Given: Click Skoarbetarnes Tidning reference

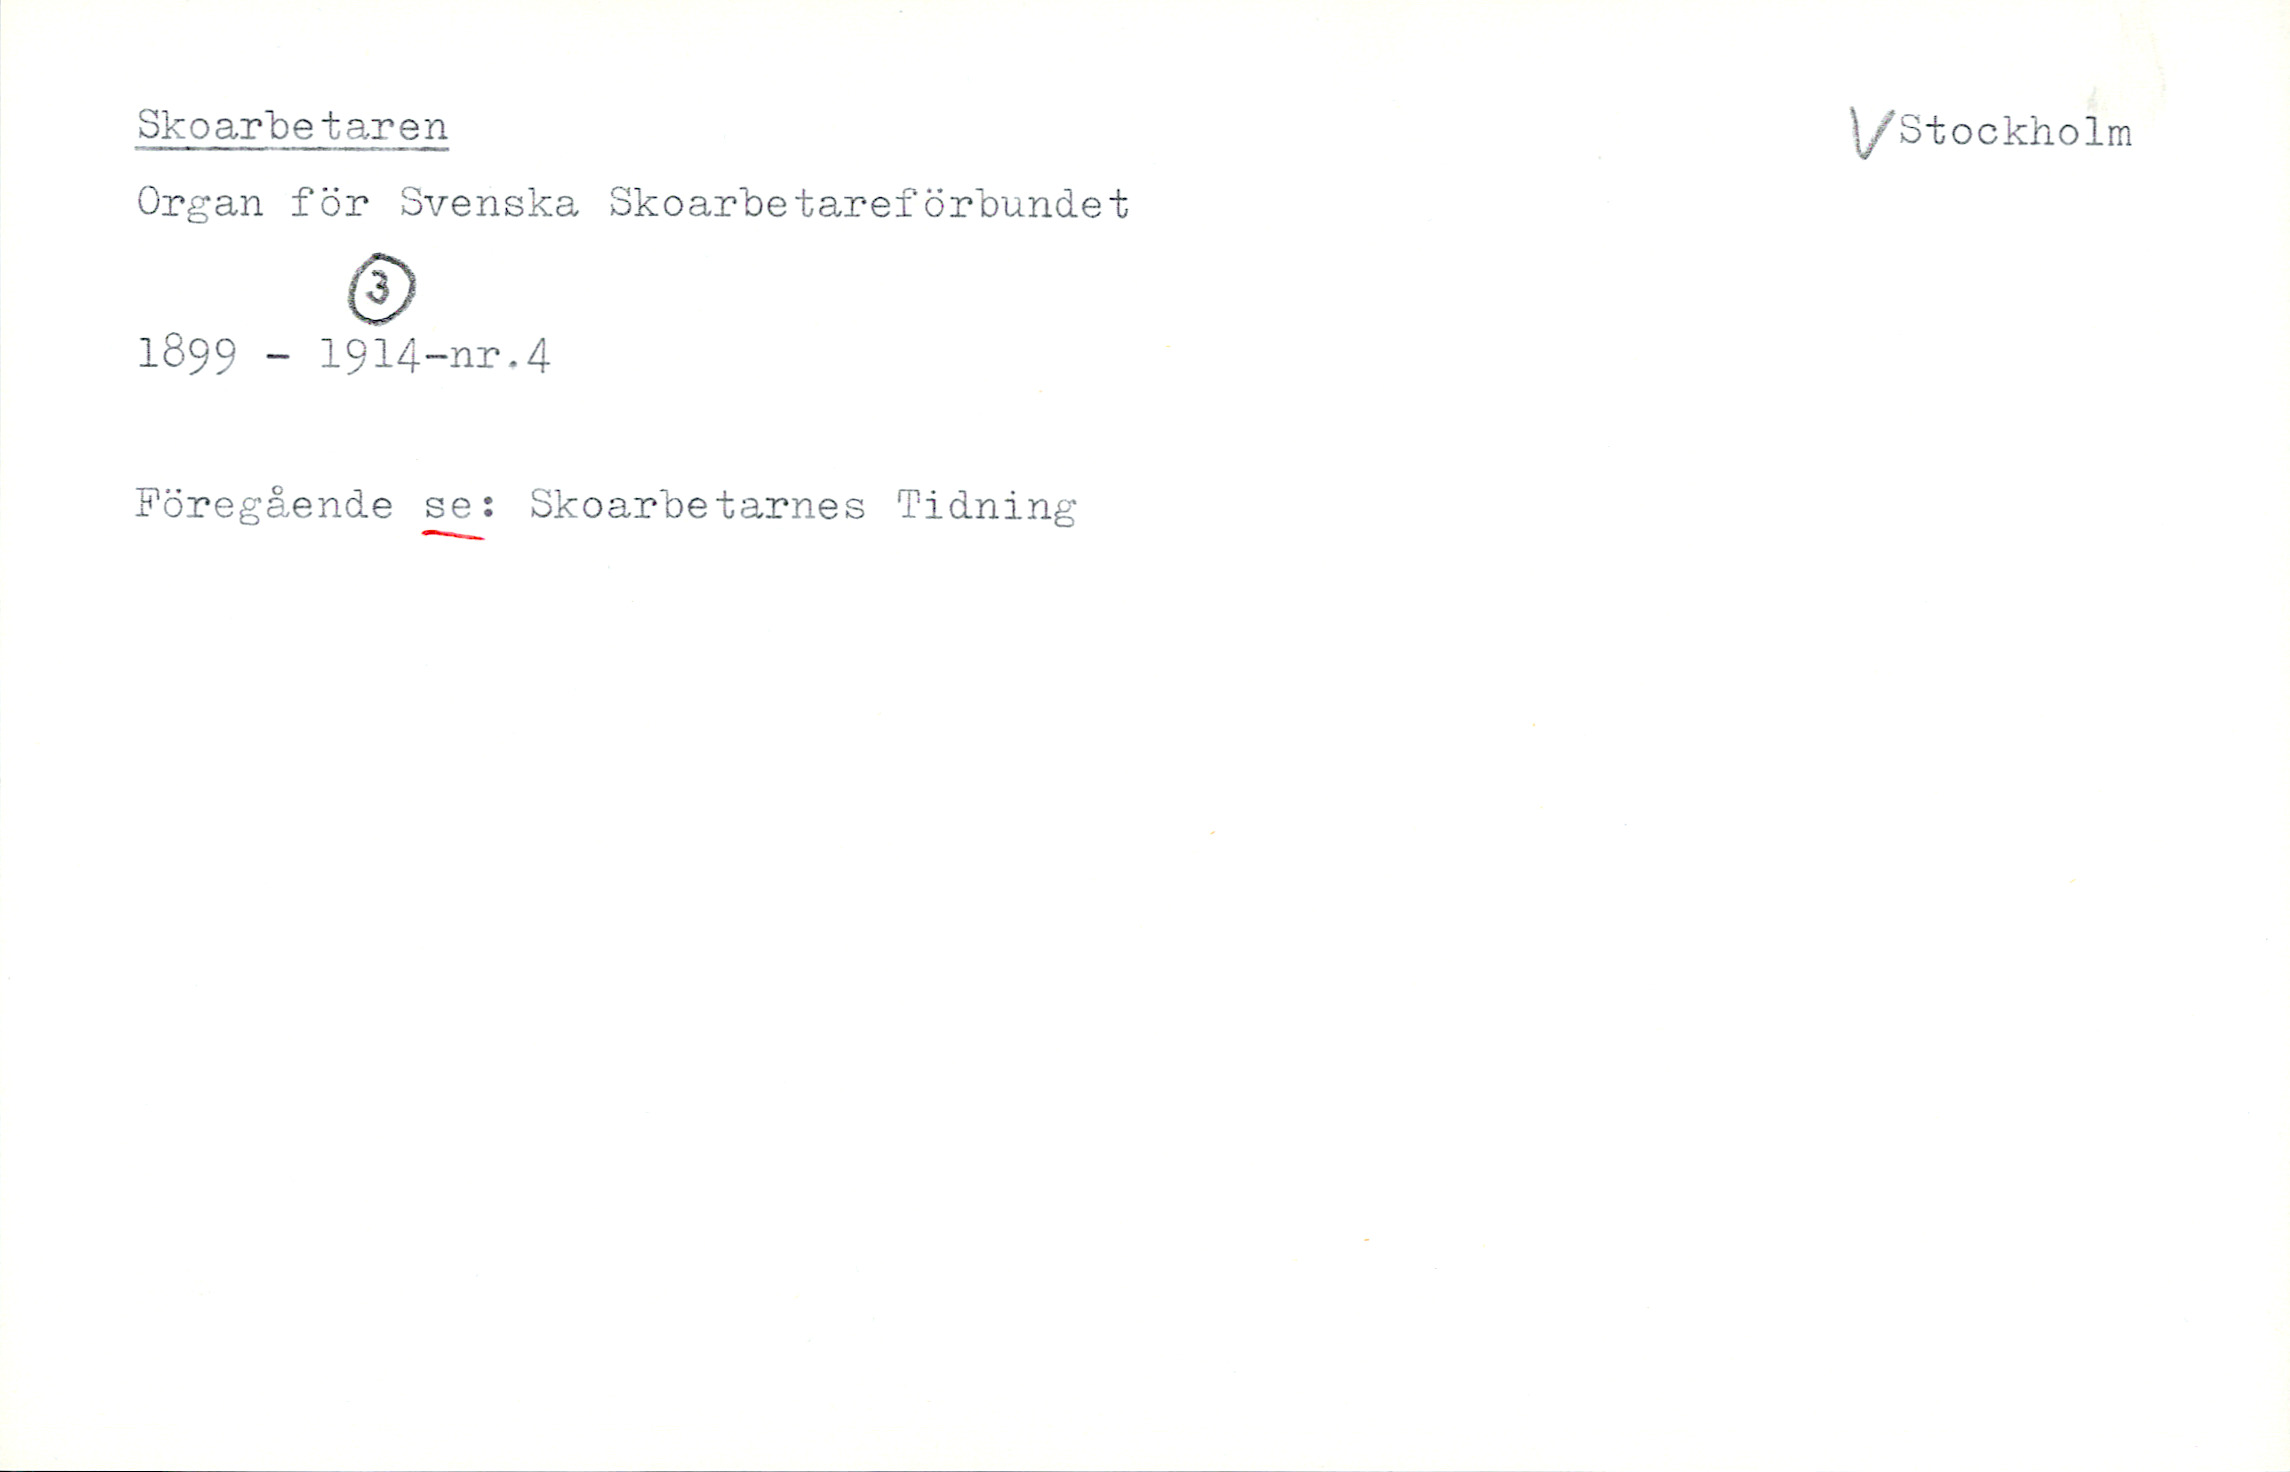Looking at the screenshot, I should pyautogui.click(x=803, y=506).
